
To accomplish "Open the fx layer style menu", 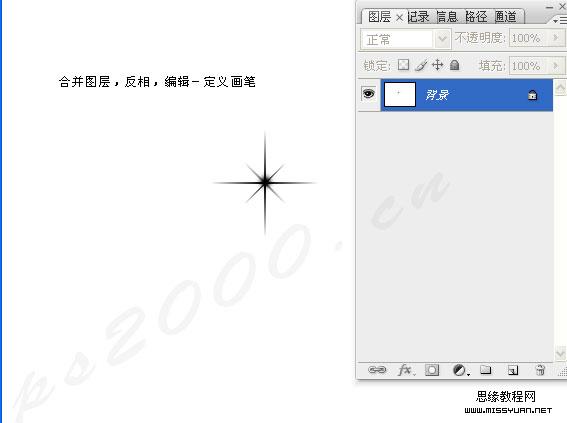I will (x=406, y=370).
